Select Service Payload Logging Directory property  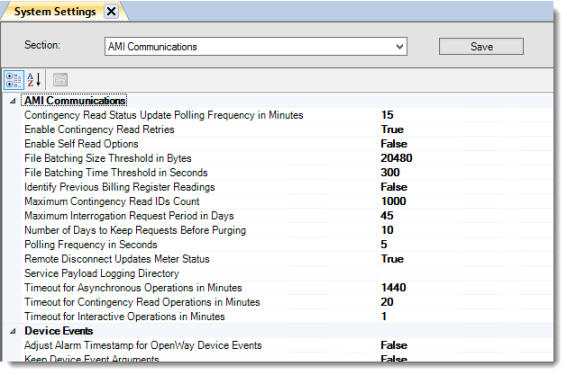(102, 273)
